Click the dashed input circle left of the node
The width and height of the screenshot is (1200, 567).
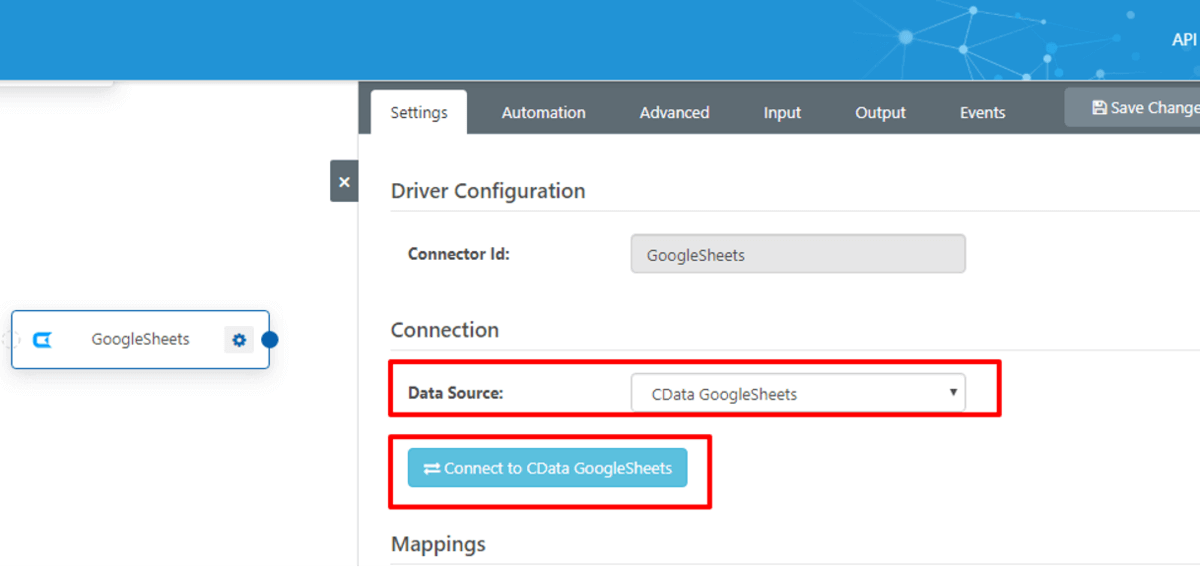[x=11, y=340]
